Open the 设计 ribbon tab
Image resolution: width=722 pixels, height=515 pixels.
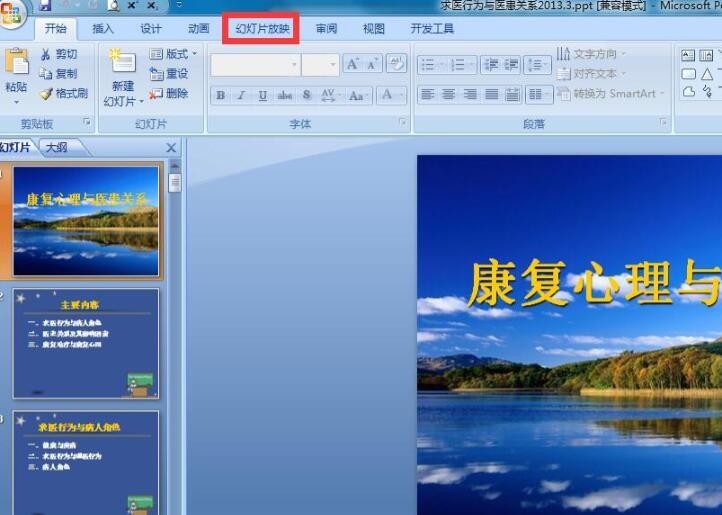[x=151, y=29]
